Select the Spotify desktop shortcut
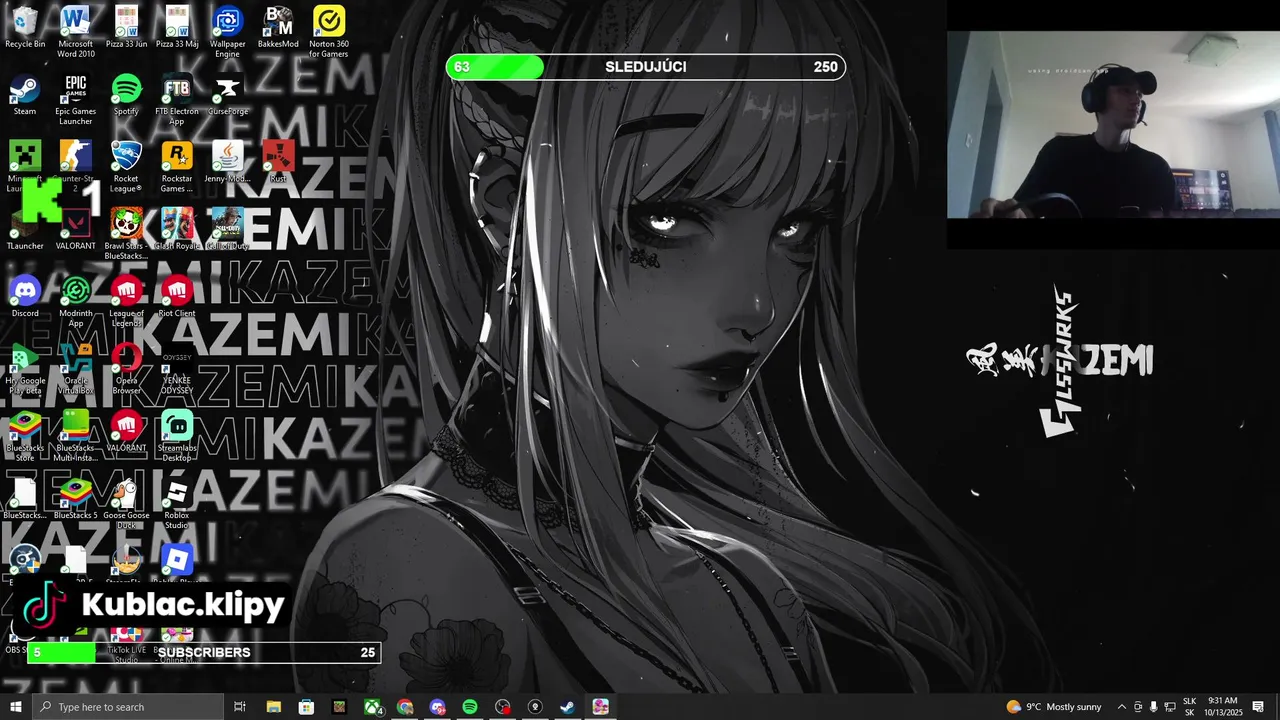Image resolution: width=1280 pixels, height=720 pixels. [x=126, y=95]
